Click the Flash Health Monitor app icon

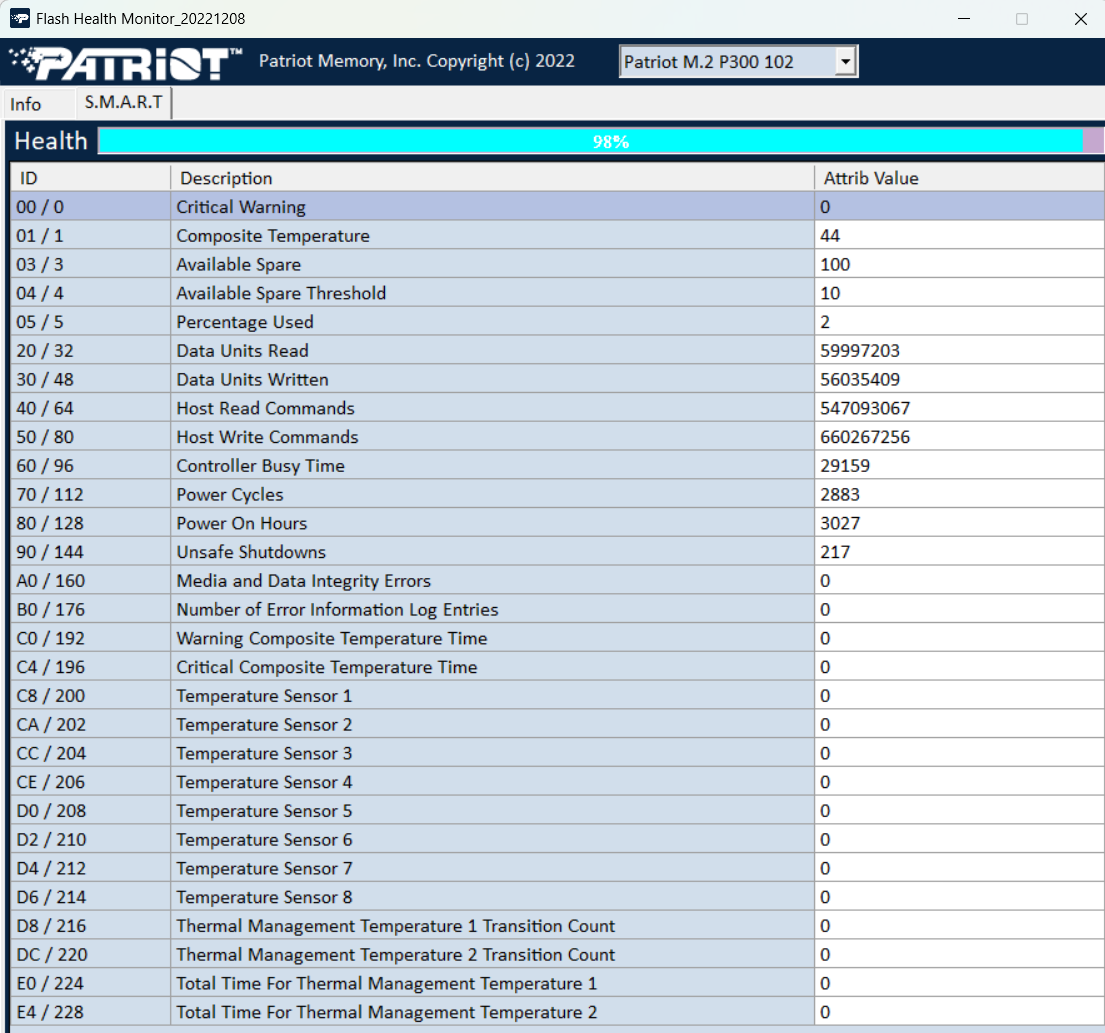click(20, 18)
